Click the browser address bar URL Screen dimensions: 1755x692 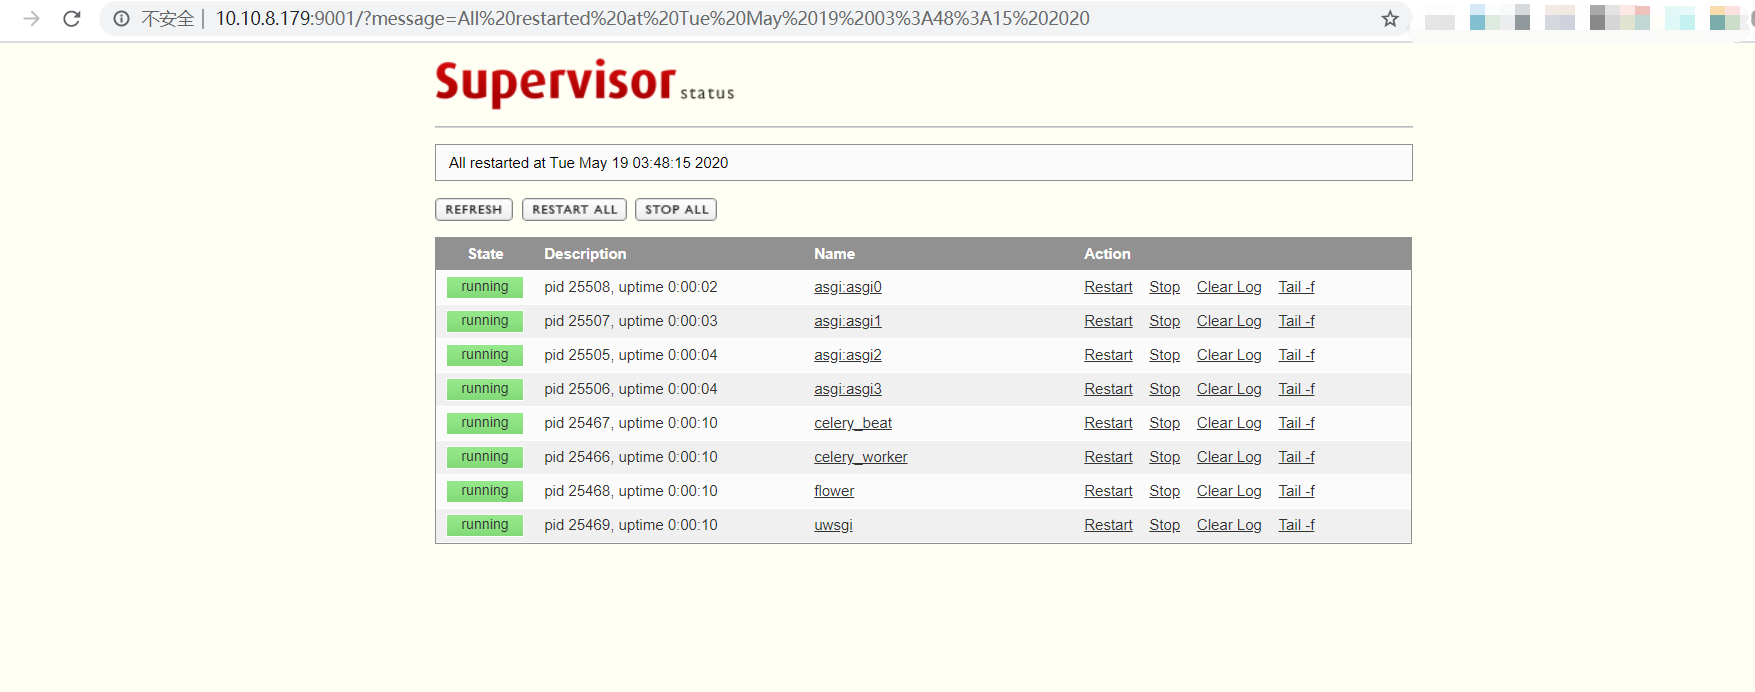point(652,18)
